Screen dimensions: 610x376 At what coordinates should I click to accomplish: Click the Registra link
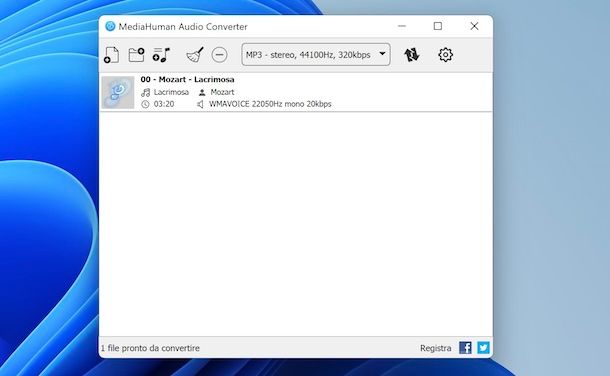[x=436, y=348]
